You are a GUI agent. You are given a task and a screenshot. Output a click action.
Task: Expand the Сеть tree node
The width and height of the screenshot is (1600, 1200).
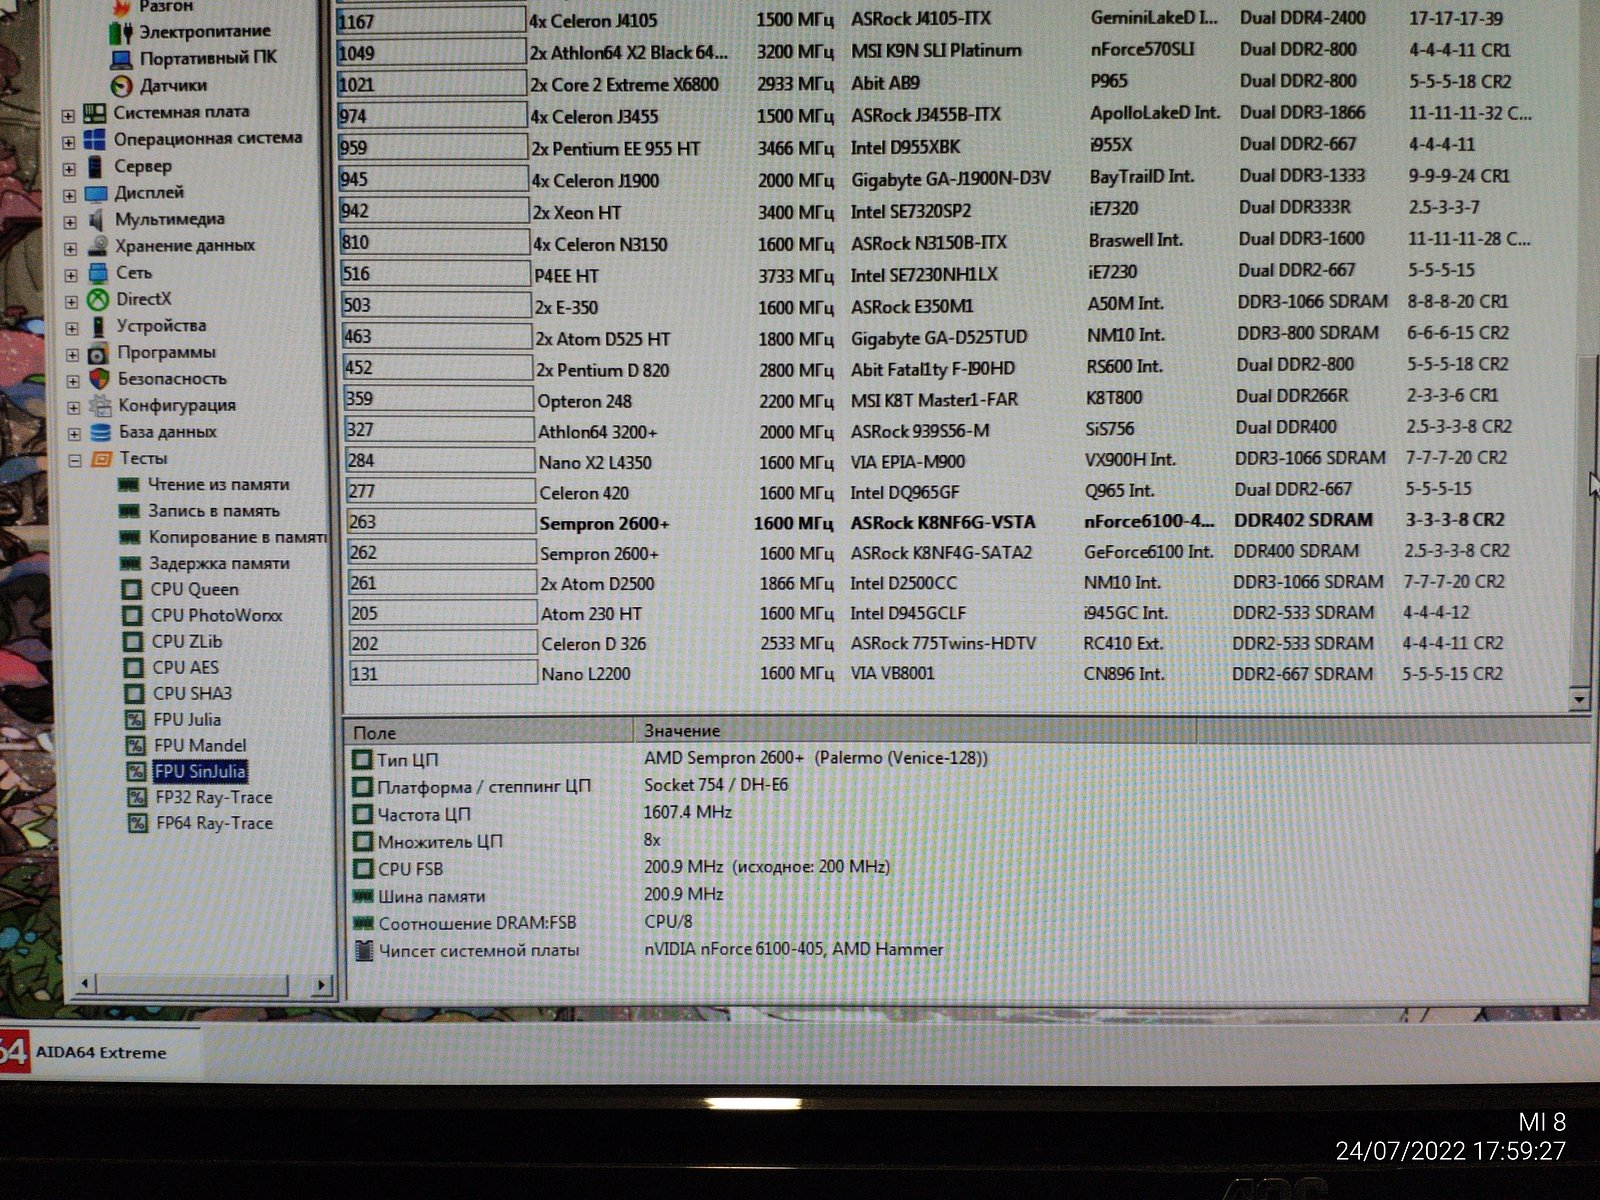[x=71, y=276]
